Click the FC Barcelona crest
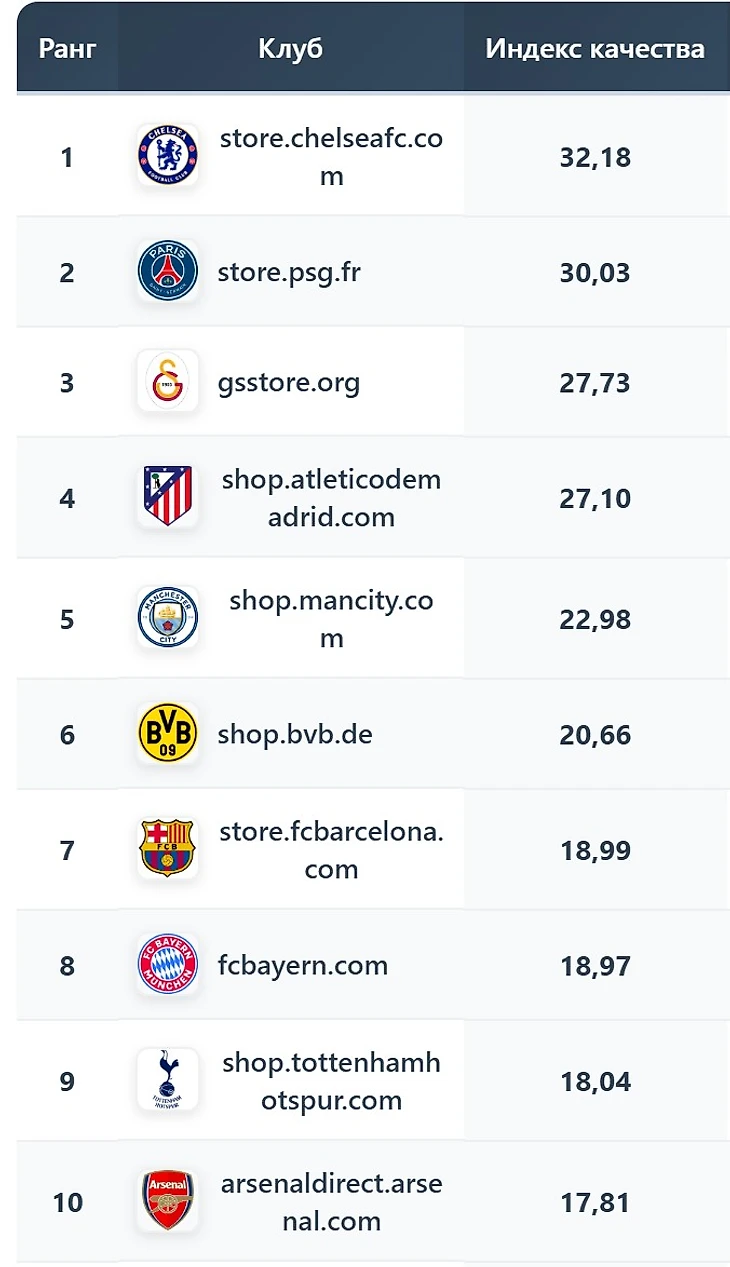Screen dimensions: 730x1267 click(x=168, y=850)
